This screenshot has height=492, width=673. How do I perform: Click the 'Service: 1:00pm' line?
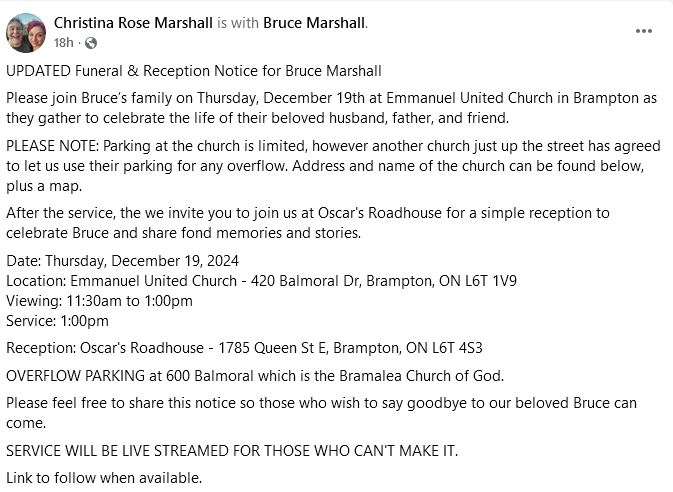[x=57, y=321]
